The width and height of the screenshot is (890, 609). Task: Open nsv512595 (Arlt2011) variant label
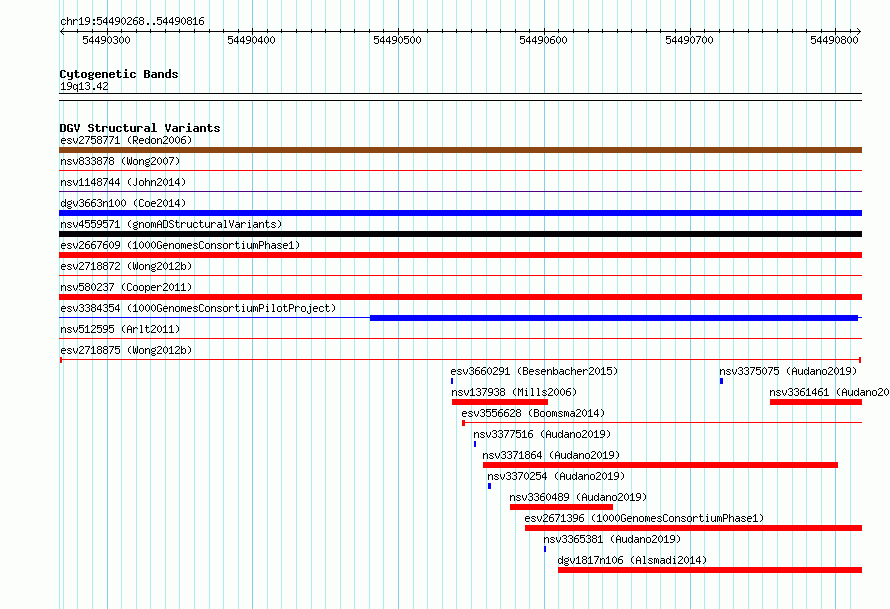coord(120,329)
